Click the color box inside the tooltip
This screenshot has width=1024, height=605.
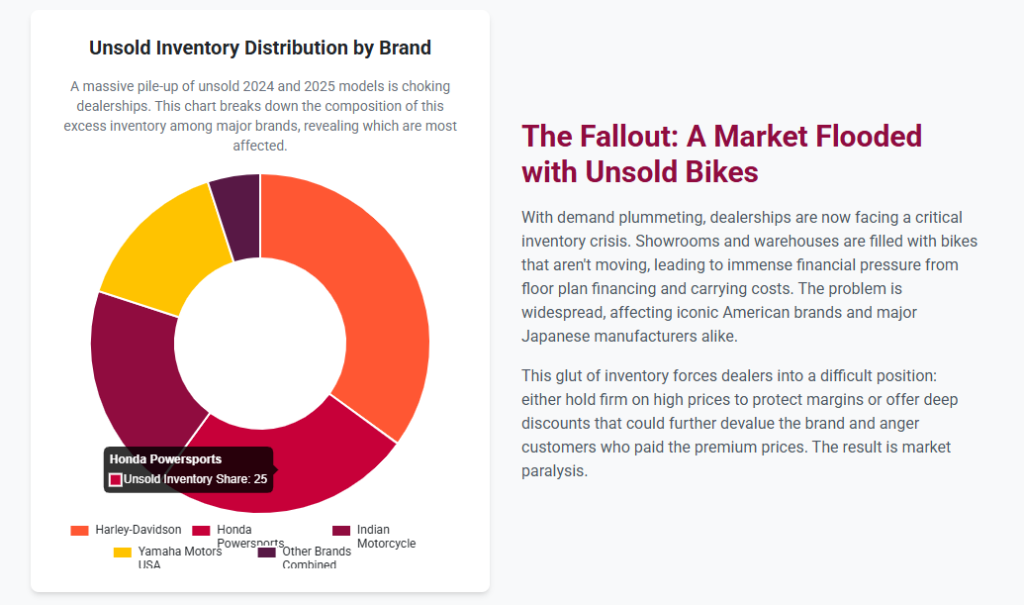[116, 479]
